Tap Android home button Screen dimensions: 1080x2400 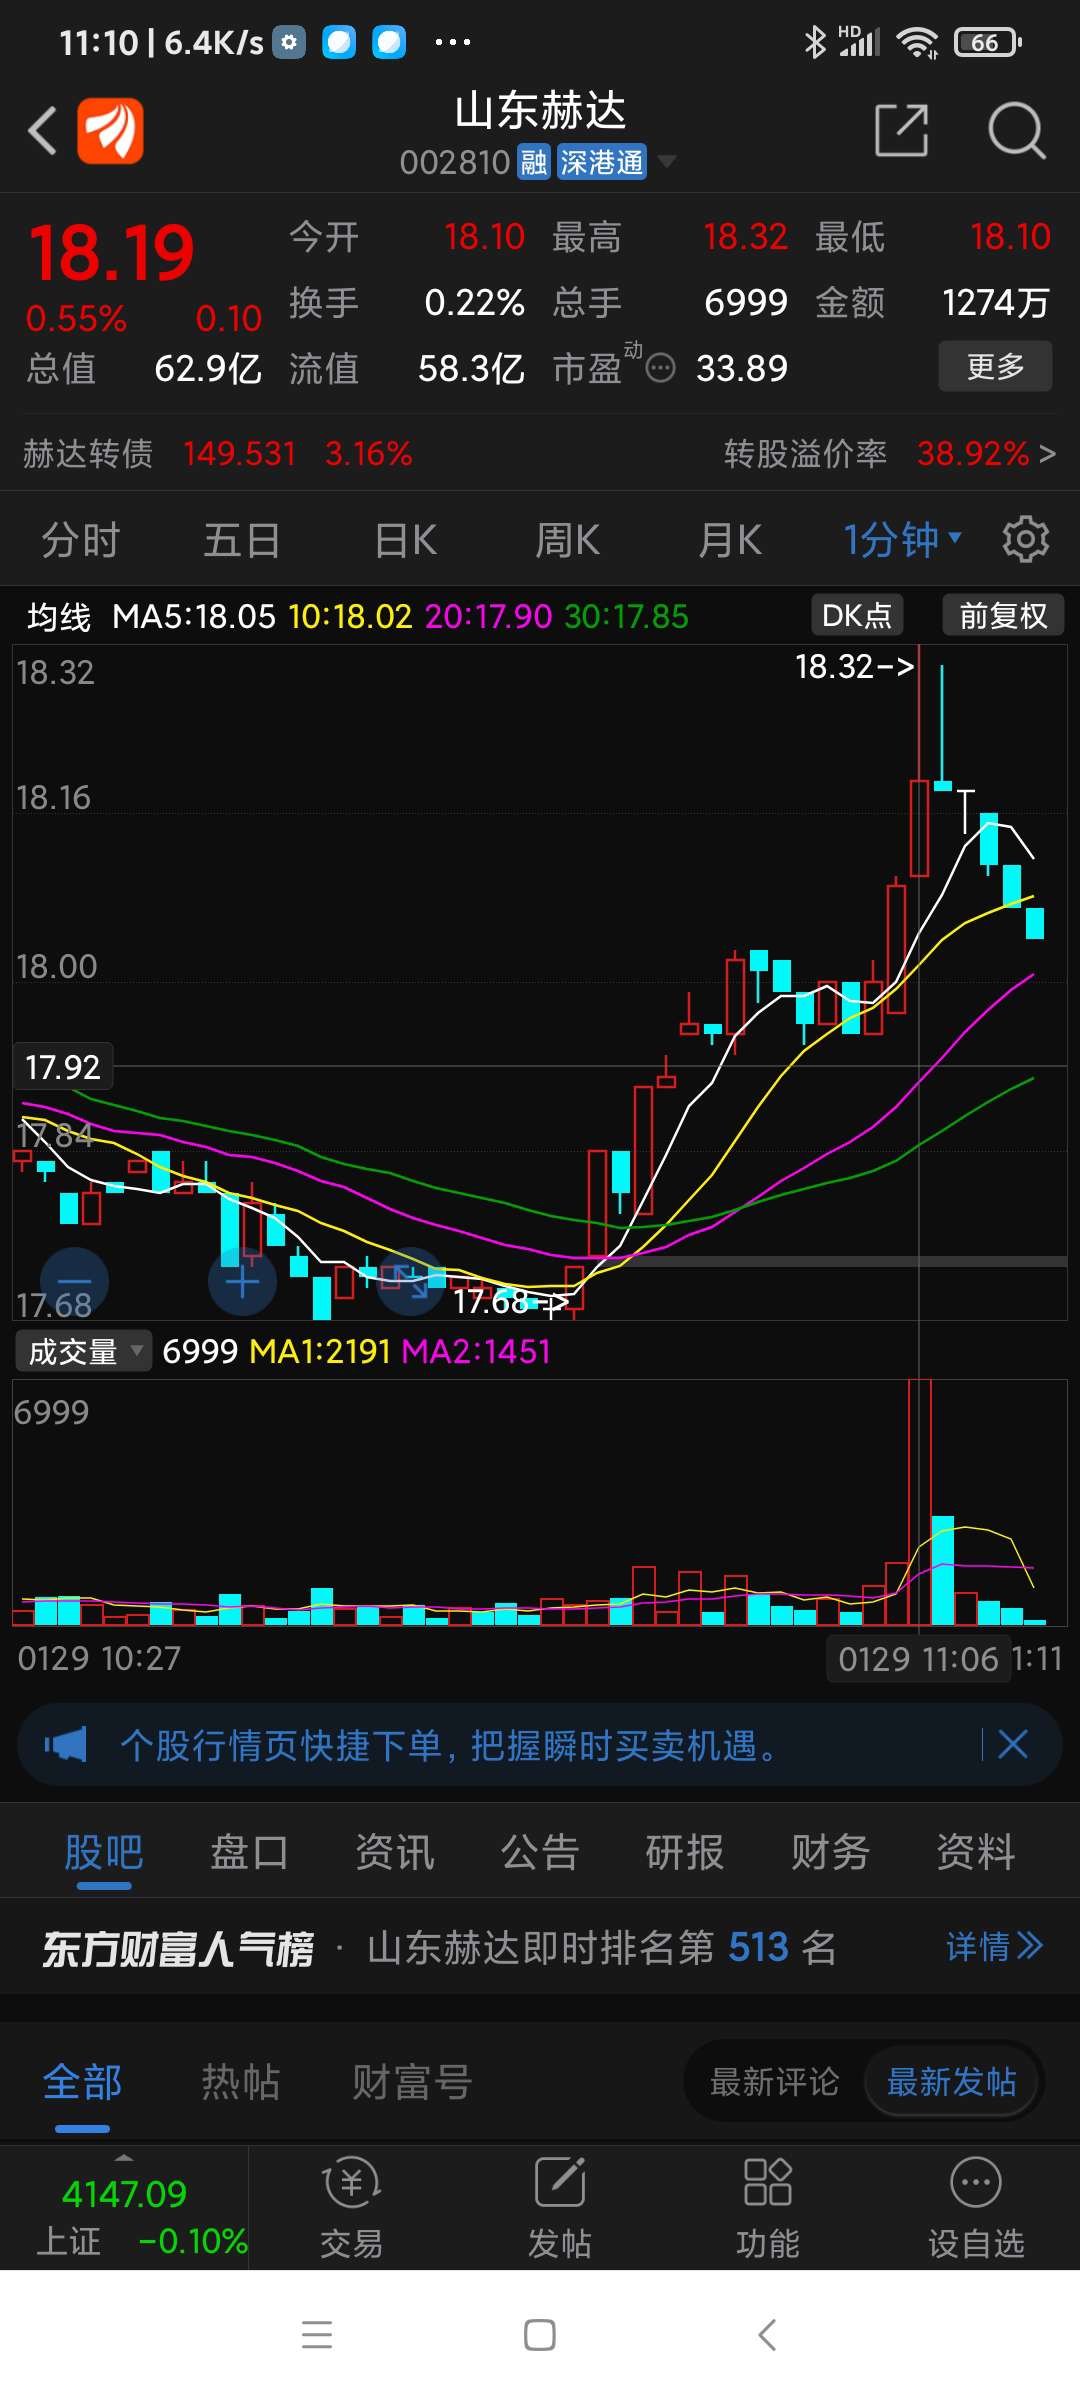coord(540,2334)
